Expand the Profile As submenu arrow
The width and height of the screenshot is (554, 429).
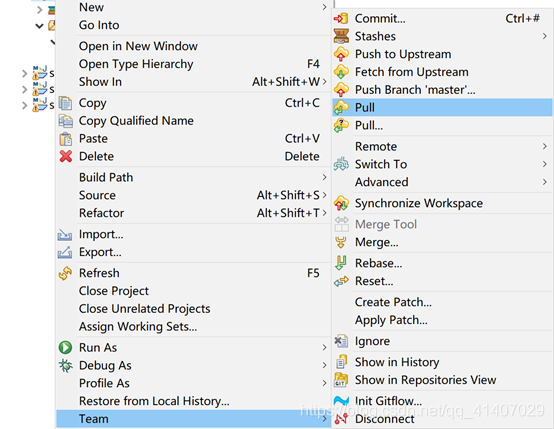pos(324,383)
